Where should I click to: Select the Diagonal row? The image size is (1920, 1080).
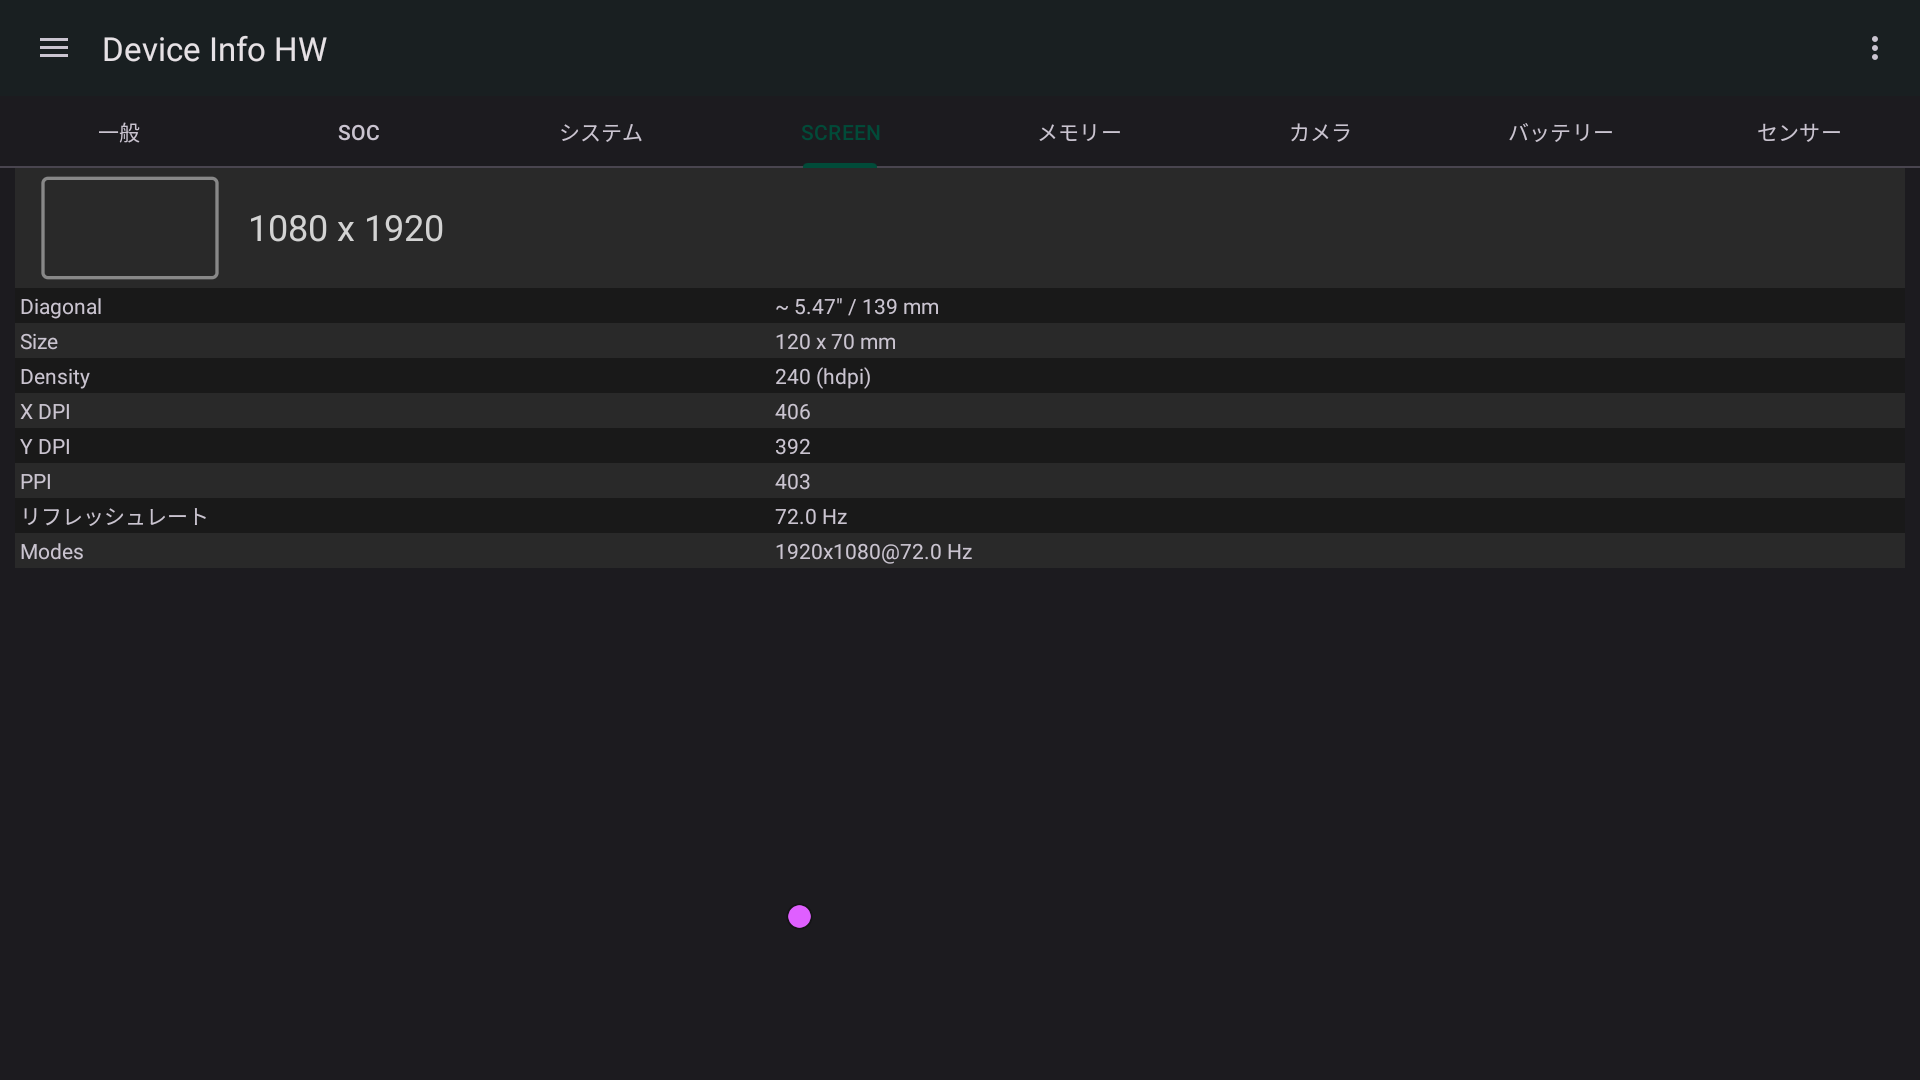click(960, 306)
